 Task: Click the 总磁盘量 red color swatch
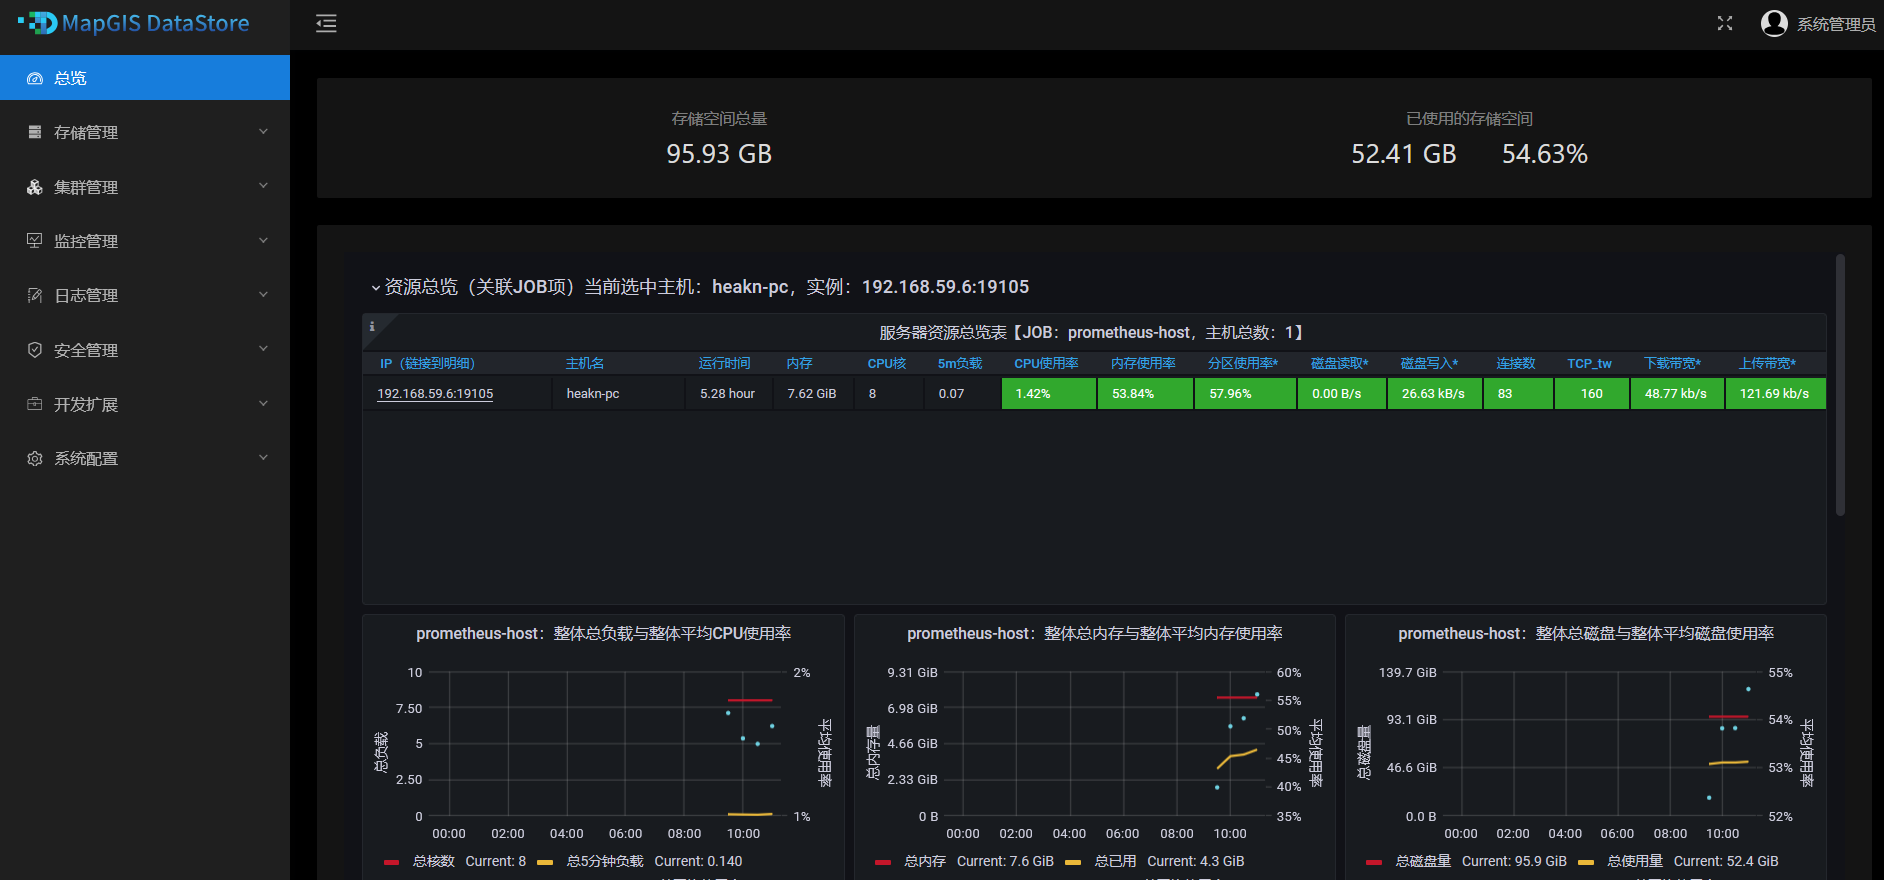(x=1374, y=862)
